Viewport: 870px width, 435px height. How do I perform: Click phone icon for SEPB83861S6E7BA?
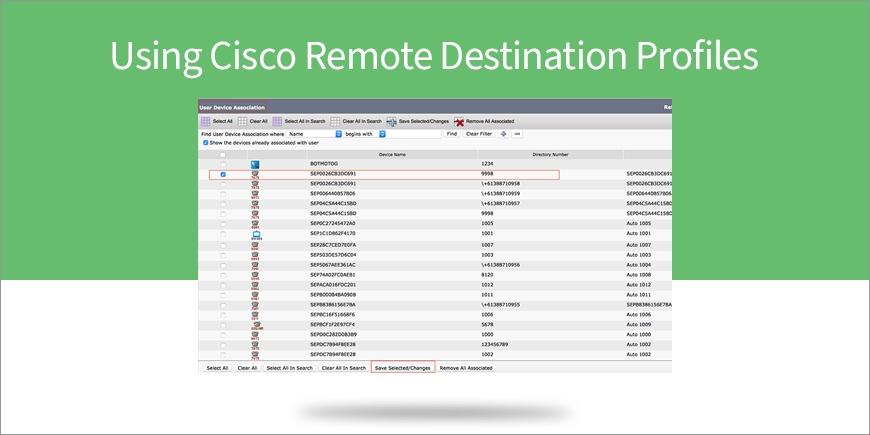255,305
